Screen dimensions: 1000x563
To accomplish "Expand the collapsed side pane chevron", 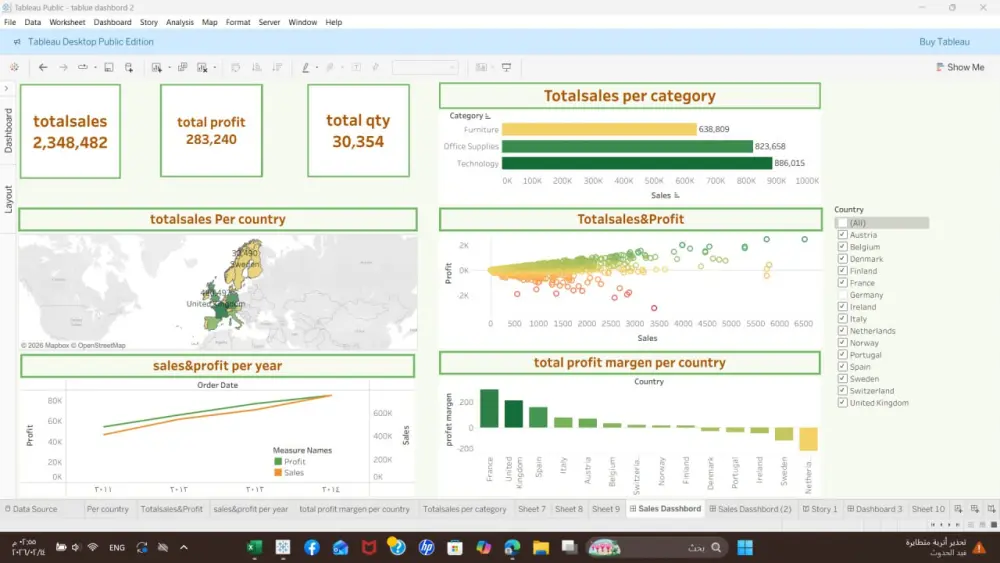I will 6,88.
